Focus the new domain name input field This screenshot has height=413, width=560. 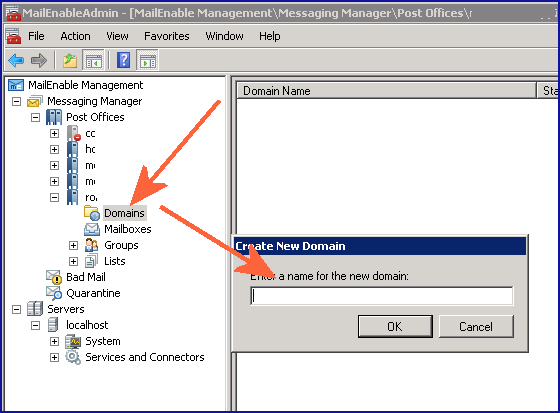[382, 296]
